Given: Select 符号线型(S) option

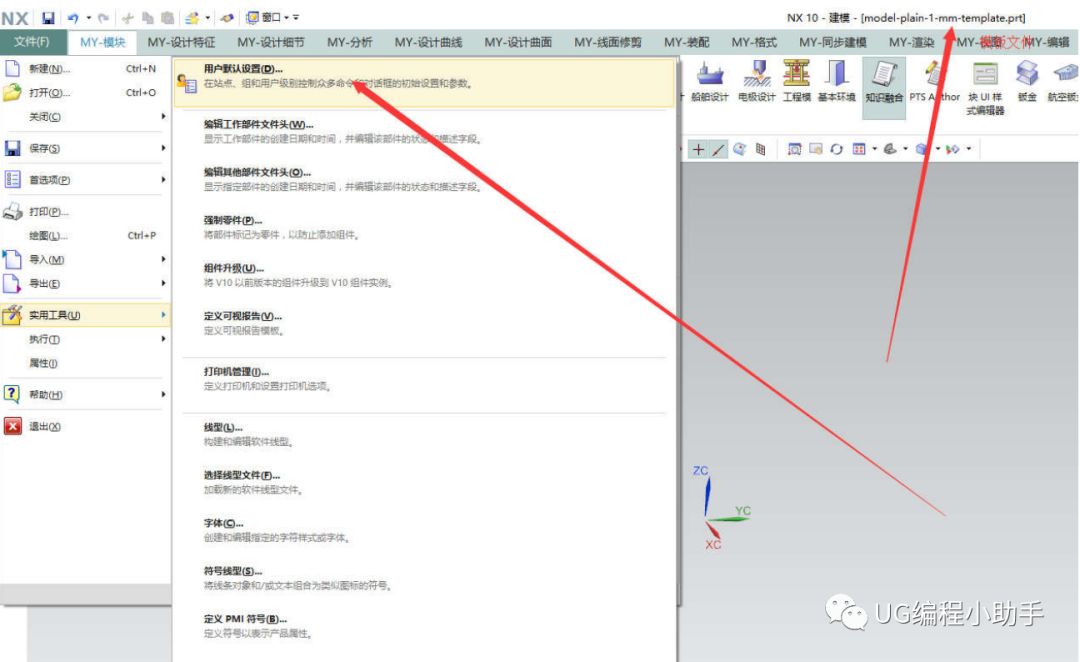Looking at the screenshot, I should 424,578.
